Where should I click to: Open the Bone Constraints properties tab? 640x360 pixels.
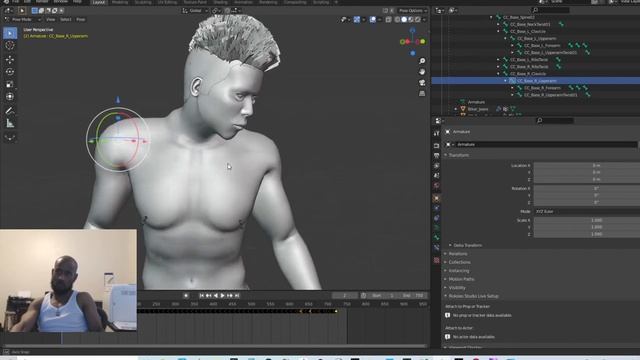click(436, 248)
